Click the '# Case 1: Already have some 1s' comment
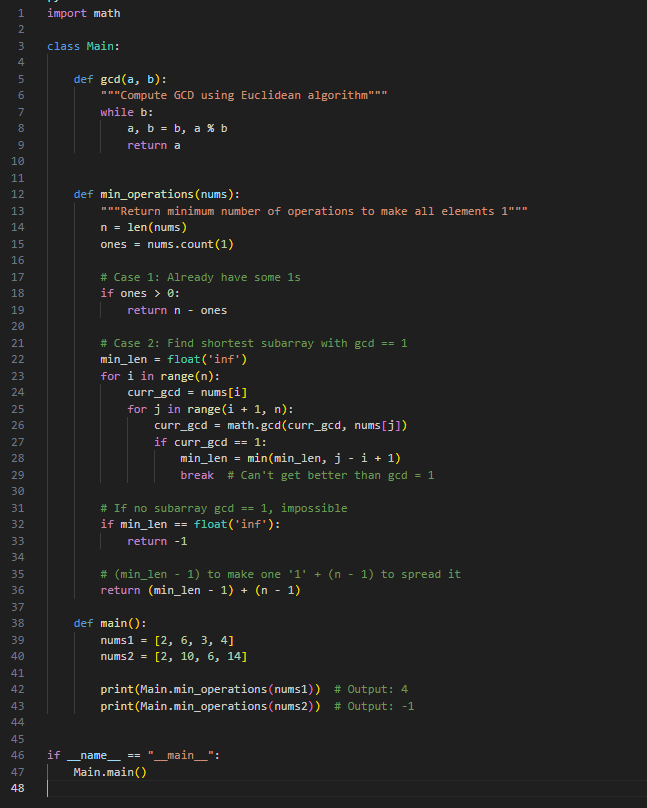This screenshot has height=808, width=647. pyautogui.click(x=200, y=277)
